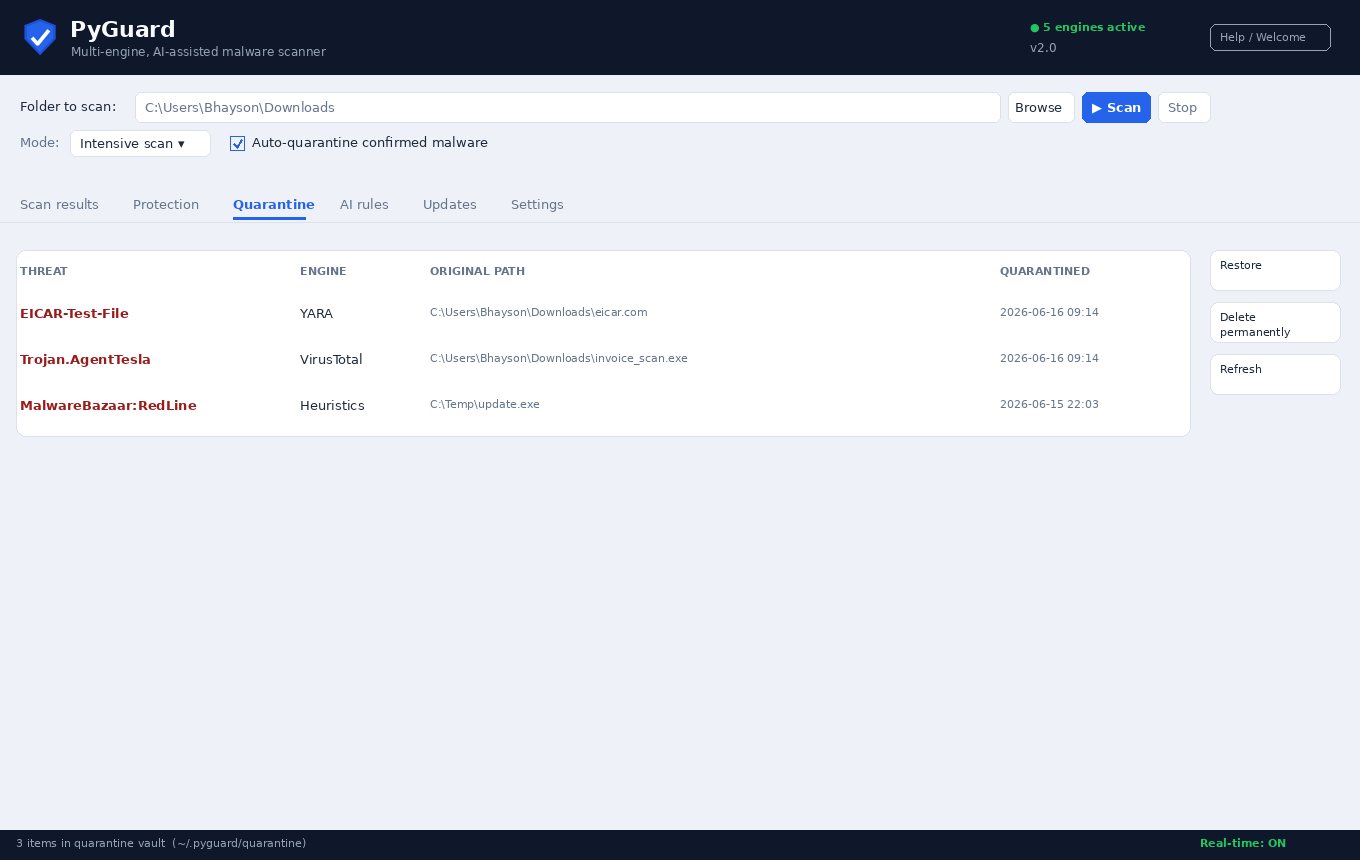Click the v2.0 version label

click(x=1043, y=47)
